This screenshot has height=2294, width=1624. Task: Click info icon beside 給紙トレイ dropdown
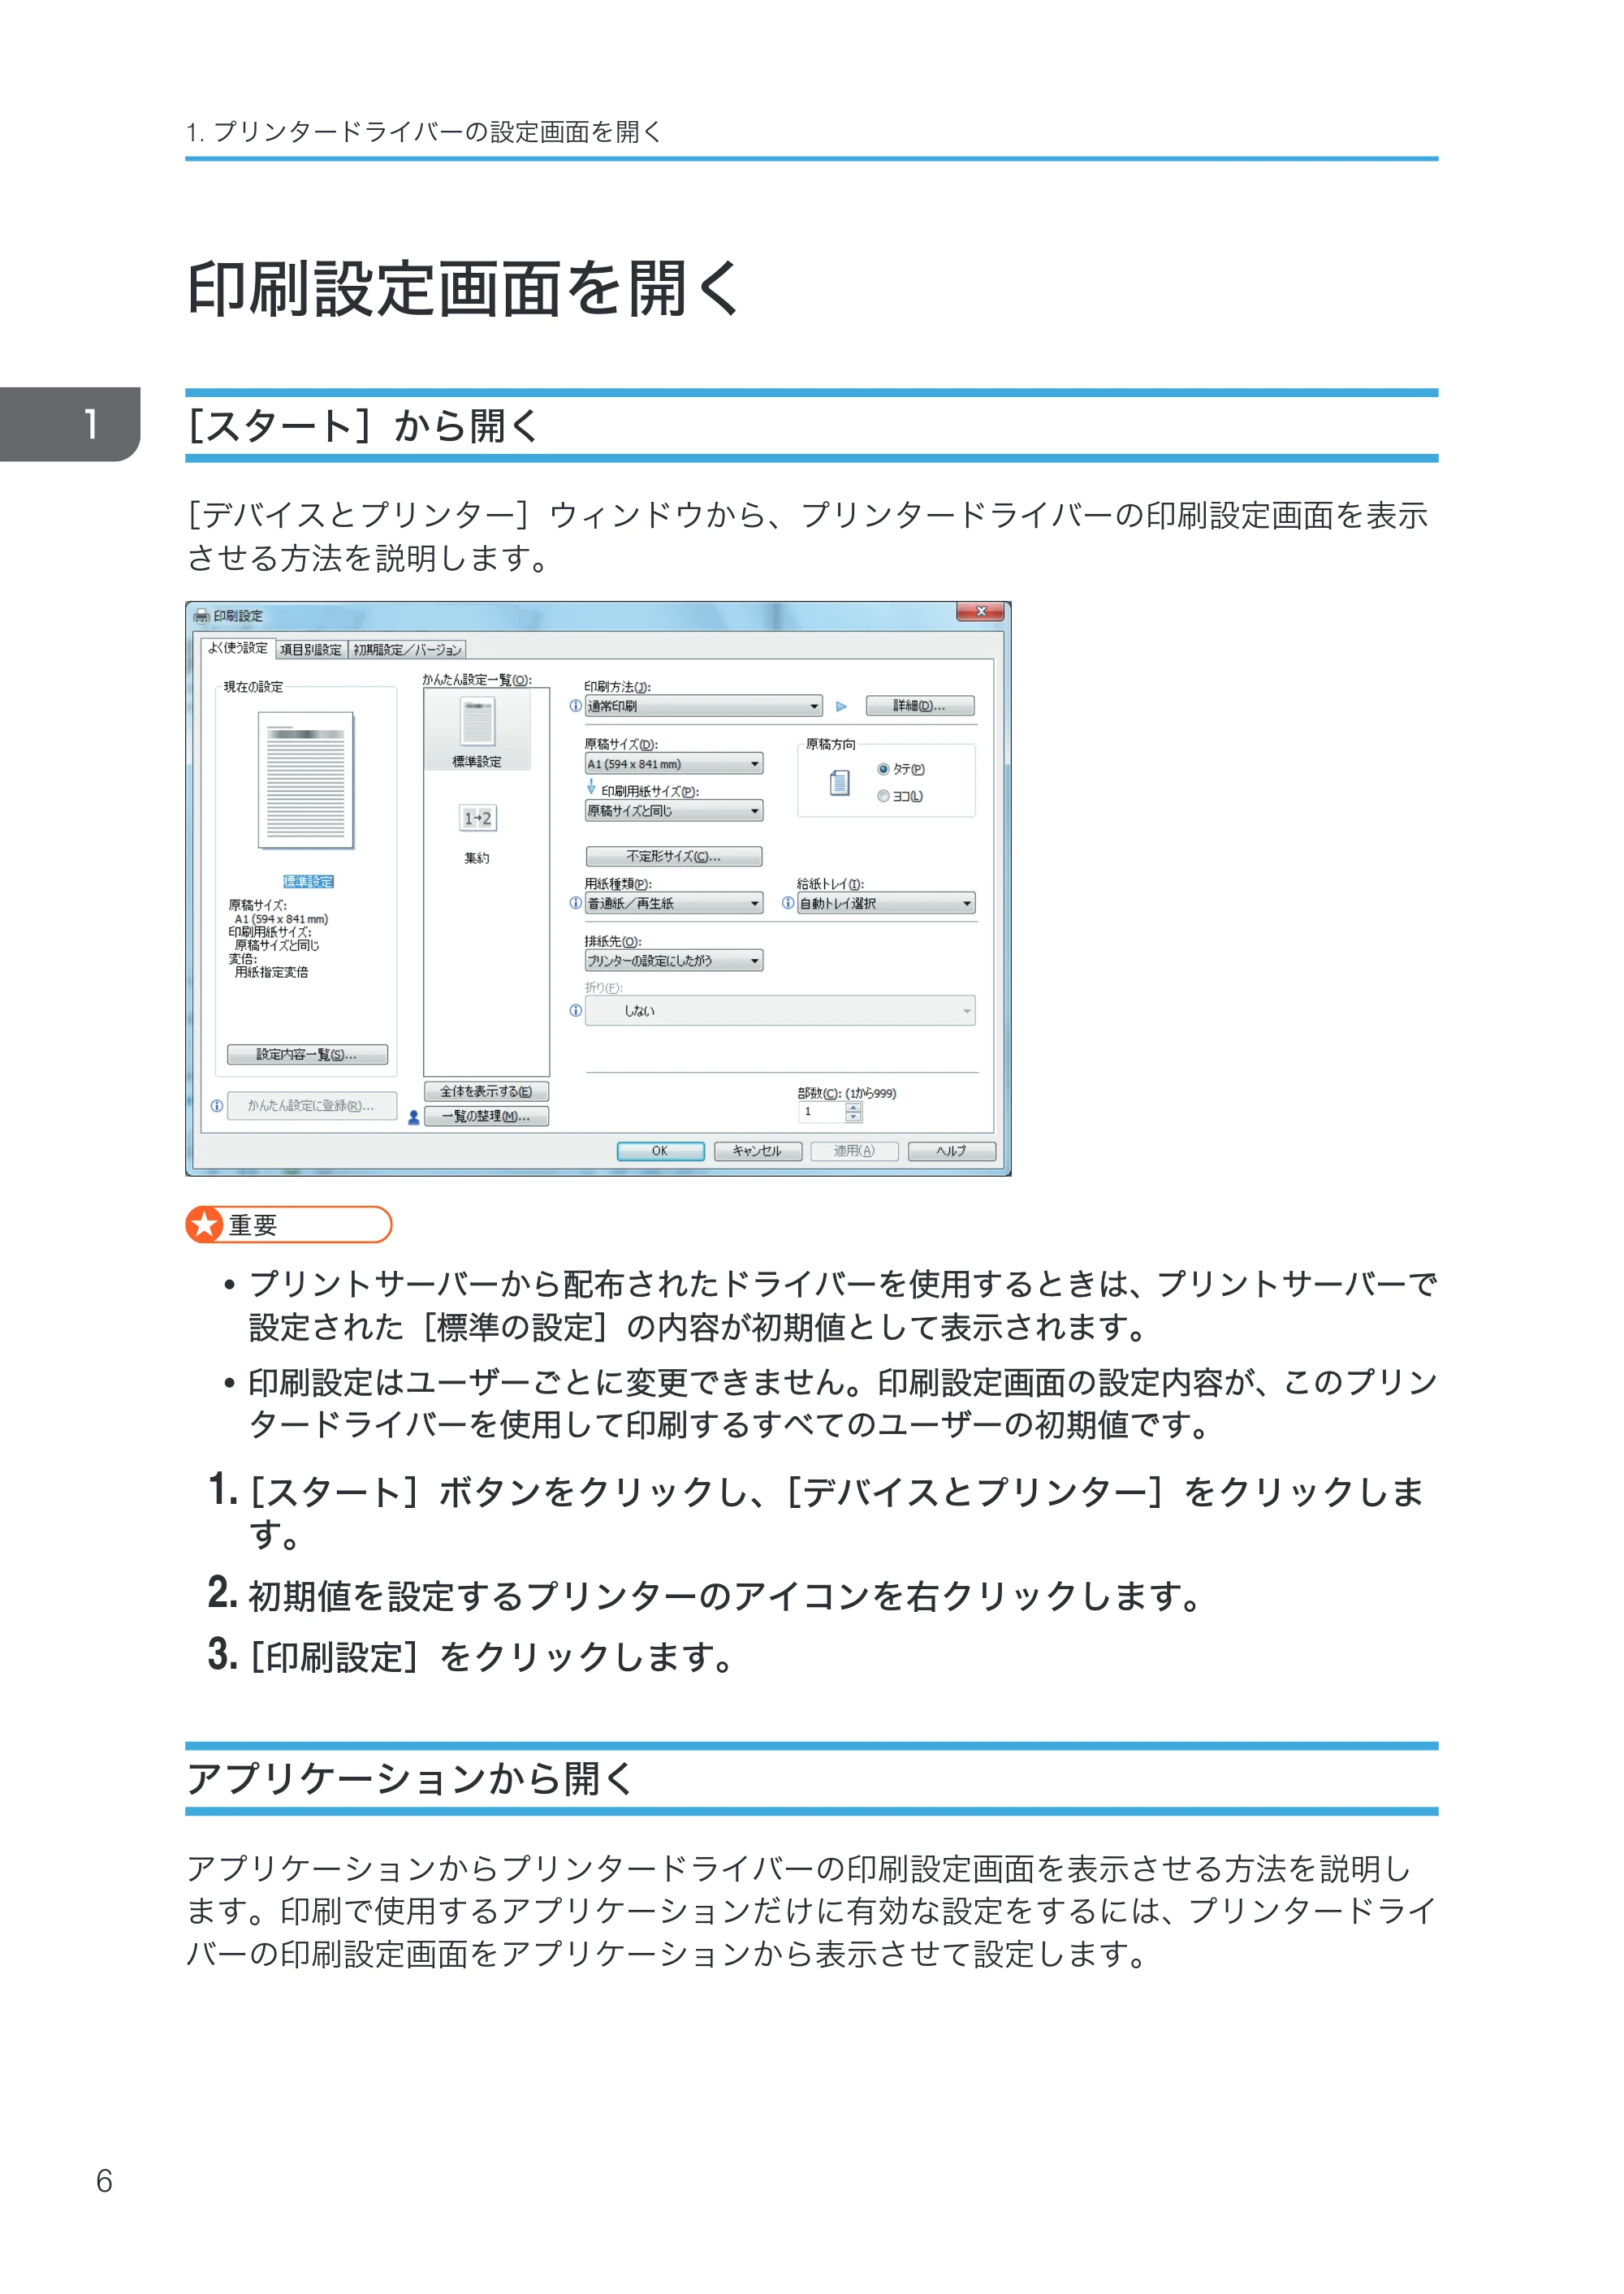(x=788, y=903)
